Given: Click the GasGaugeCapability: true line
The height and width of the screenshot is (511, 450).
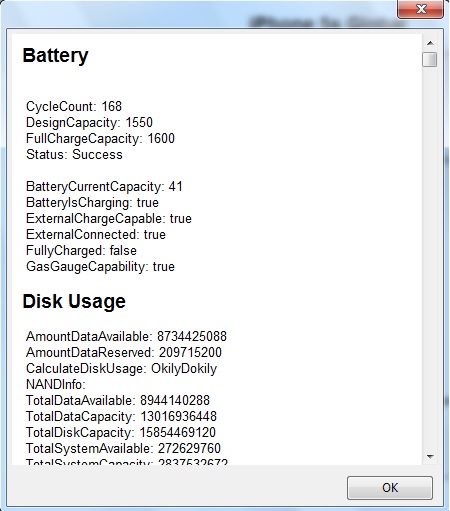Looking at the screenshot, I should pos(100,266).
